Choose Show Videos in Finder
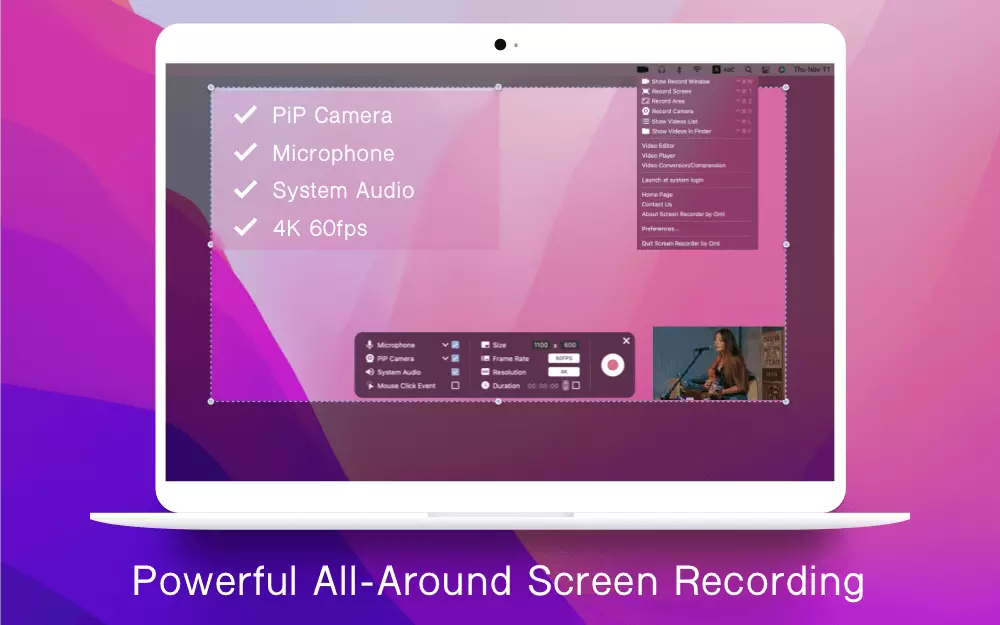 click(x=682, y=131)
